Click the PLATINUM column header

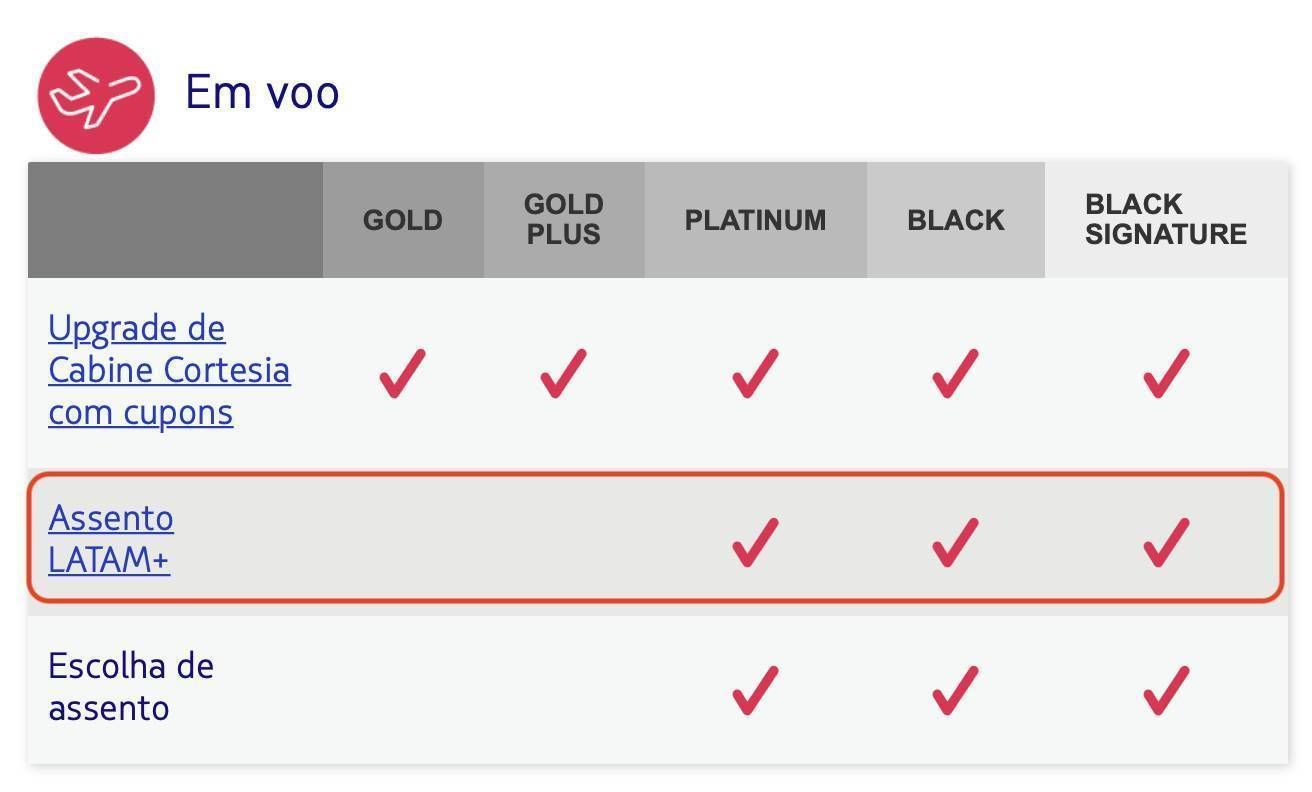click(756, 220)
